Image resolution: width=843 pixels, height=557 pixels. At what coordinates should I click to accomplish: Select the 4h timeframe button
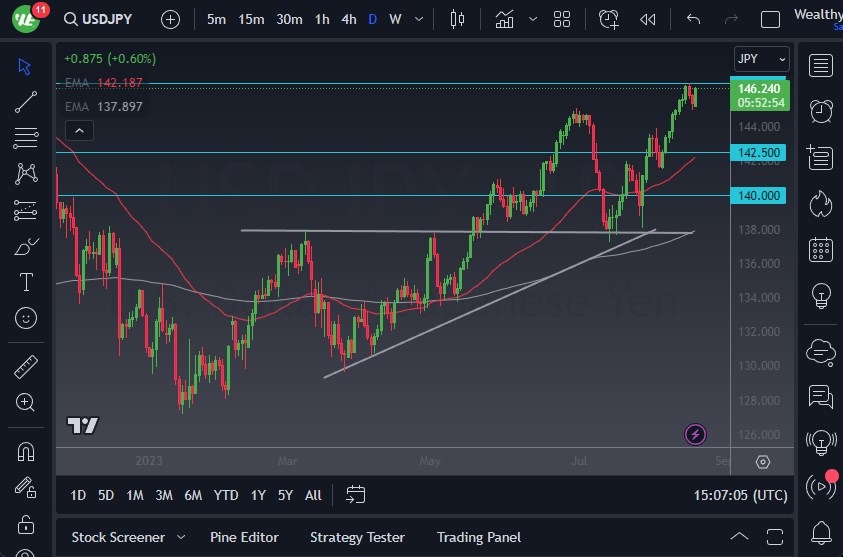click(348, 19)
